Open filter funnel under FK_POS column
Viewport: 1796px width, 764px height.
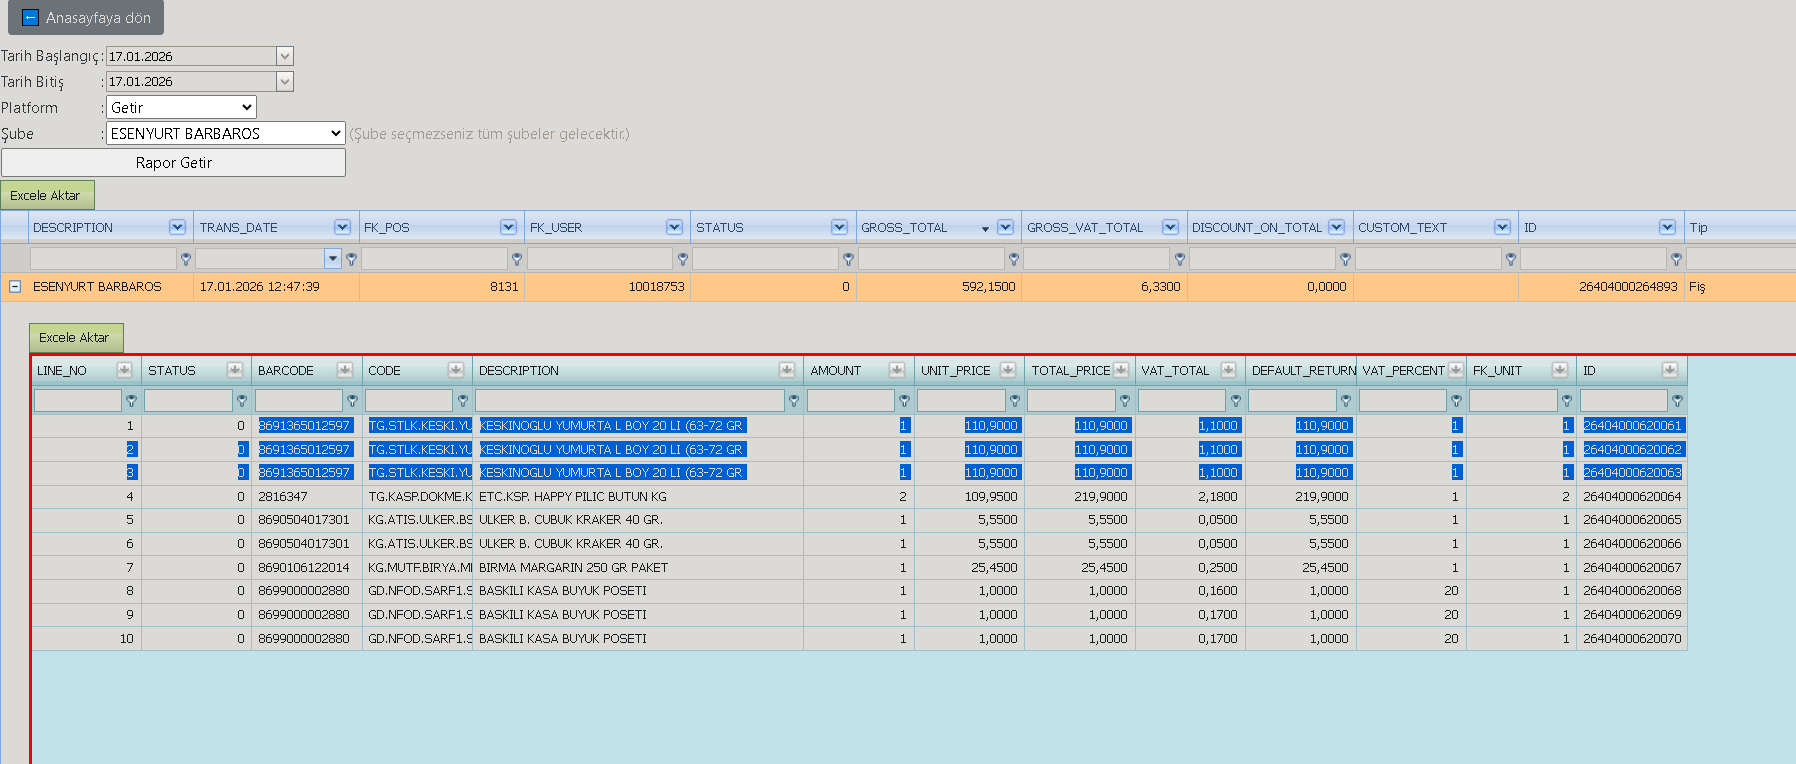click(517, 259)
